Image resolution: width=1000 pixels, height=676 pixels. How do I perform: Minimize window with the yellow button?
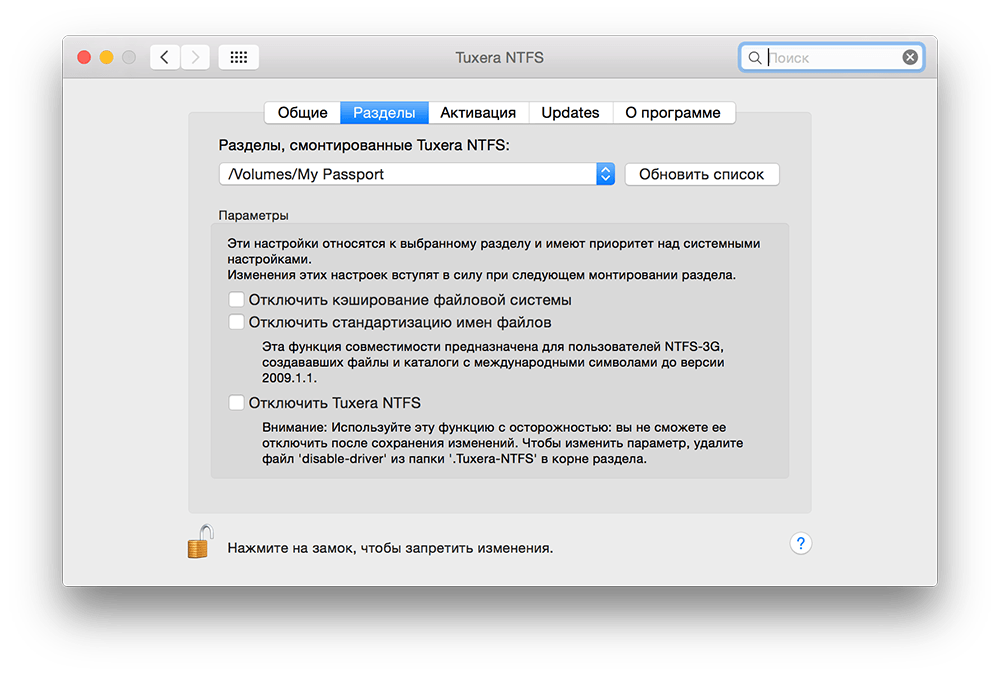click(107, 57)
